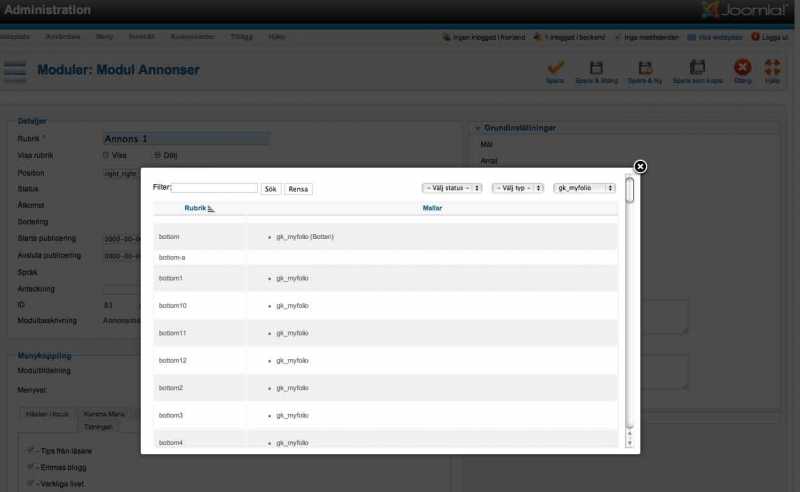Image resolution: width=800 pixels, height=492 pixels.
Task: Click the Rensa button
Action: 298,189
